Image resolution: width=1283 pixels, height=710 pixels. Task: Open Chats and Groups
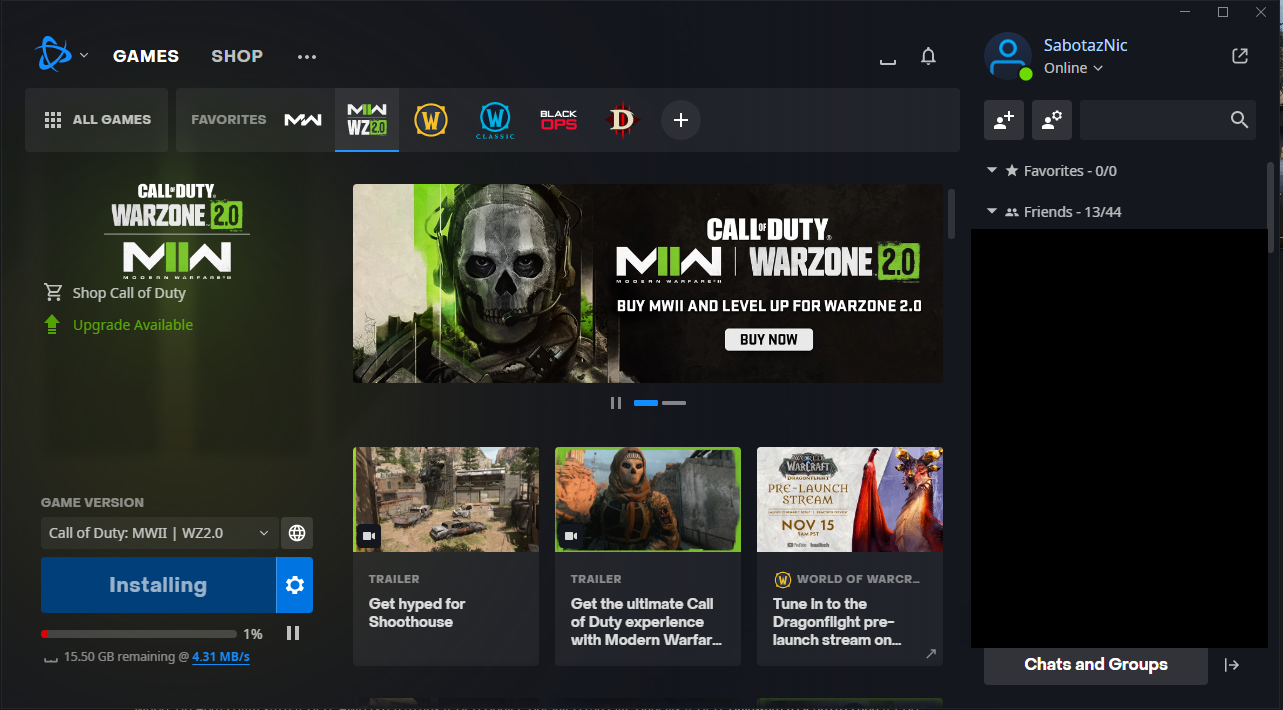pos(1096,664)
